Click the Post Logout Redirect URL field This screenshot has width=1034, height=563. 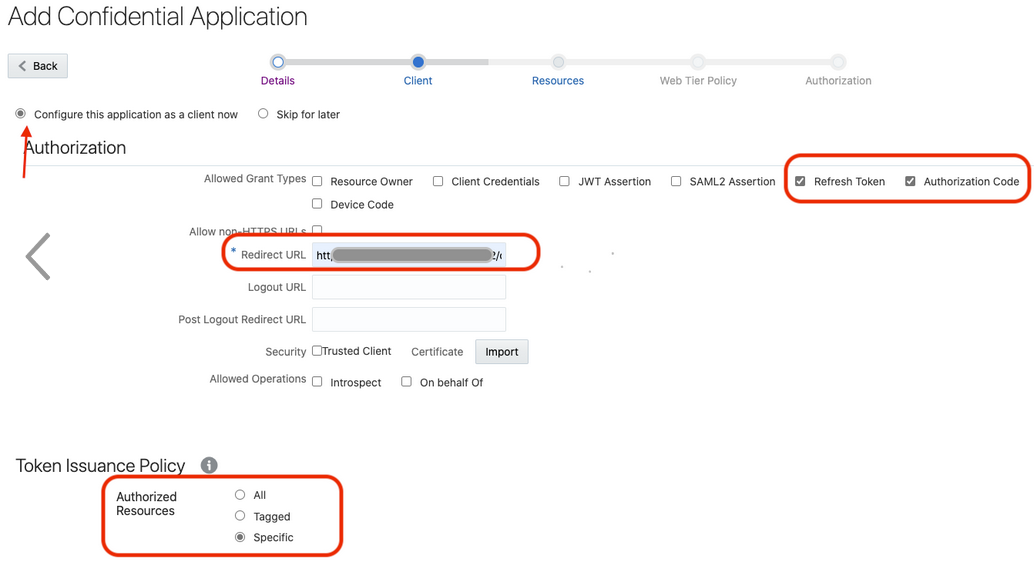click(x=409, y=319)
